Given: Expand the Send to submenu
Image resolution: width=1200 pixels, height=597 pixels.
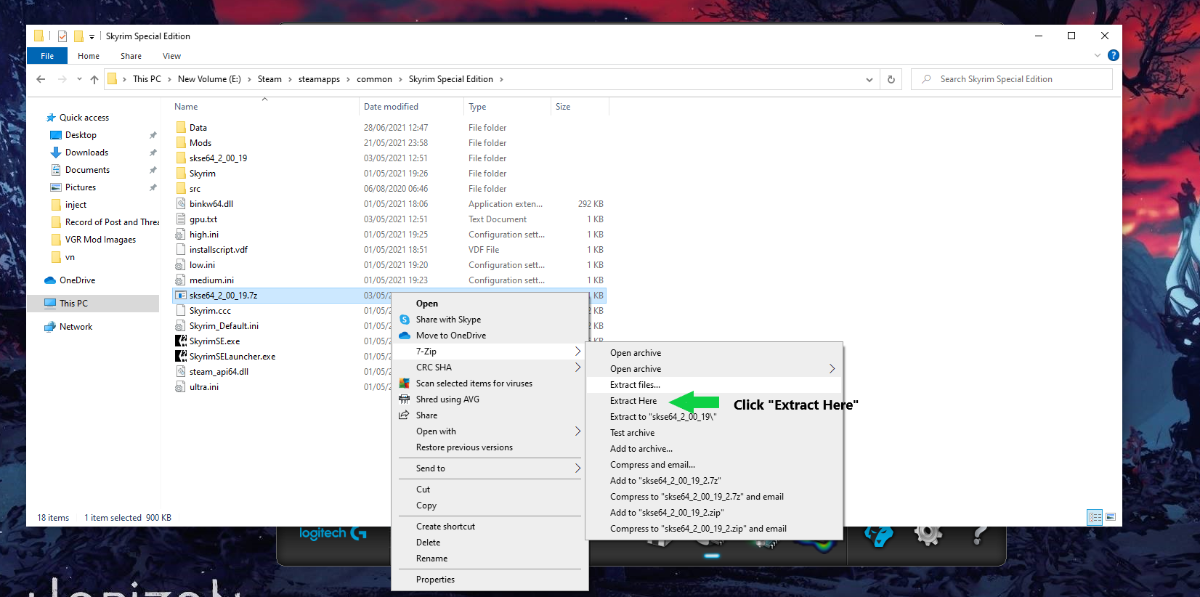Looking at the screenshot, I should tap(490, 468).
